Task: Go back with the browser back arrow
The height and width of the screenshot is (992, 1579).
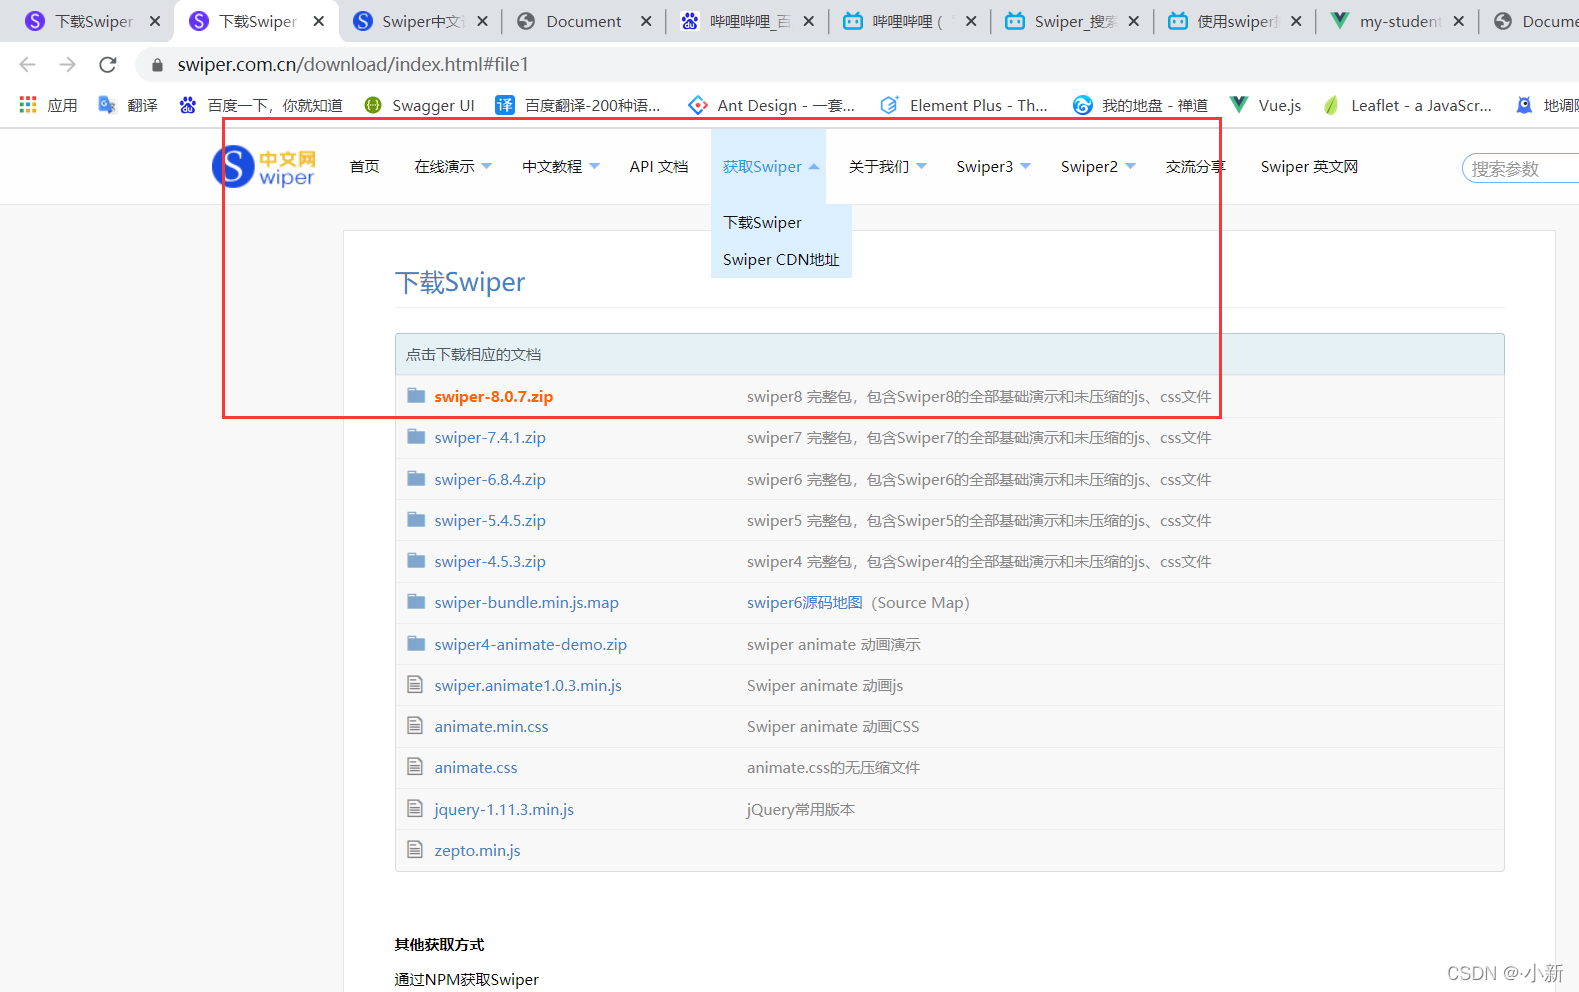Action: point(27,64)
